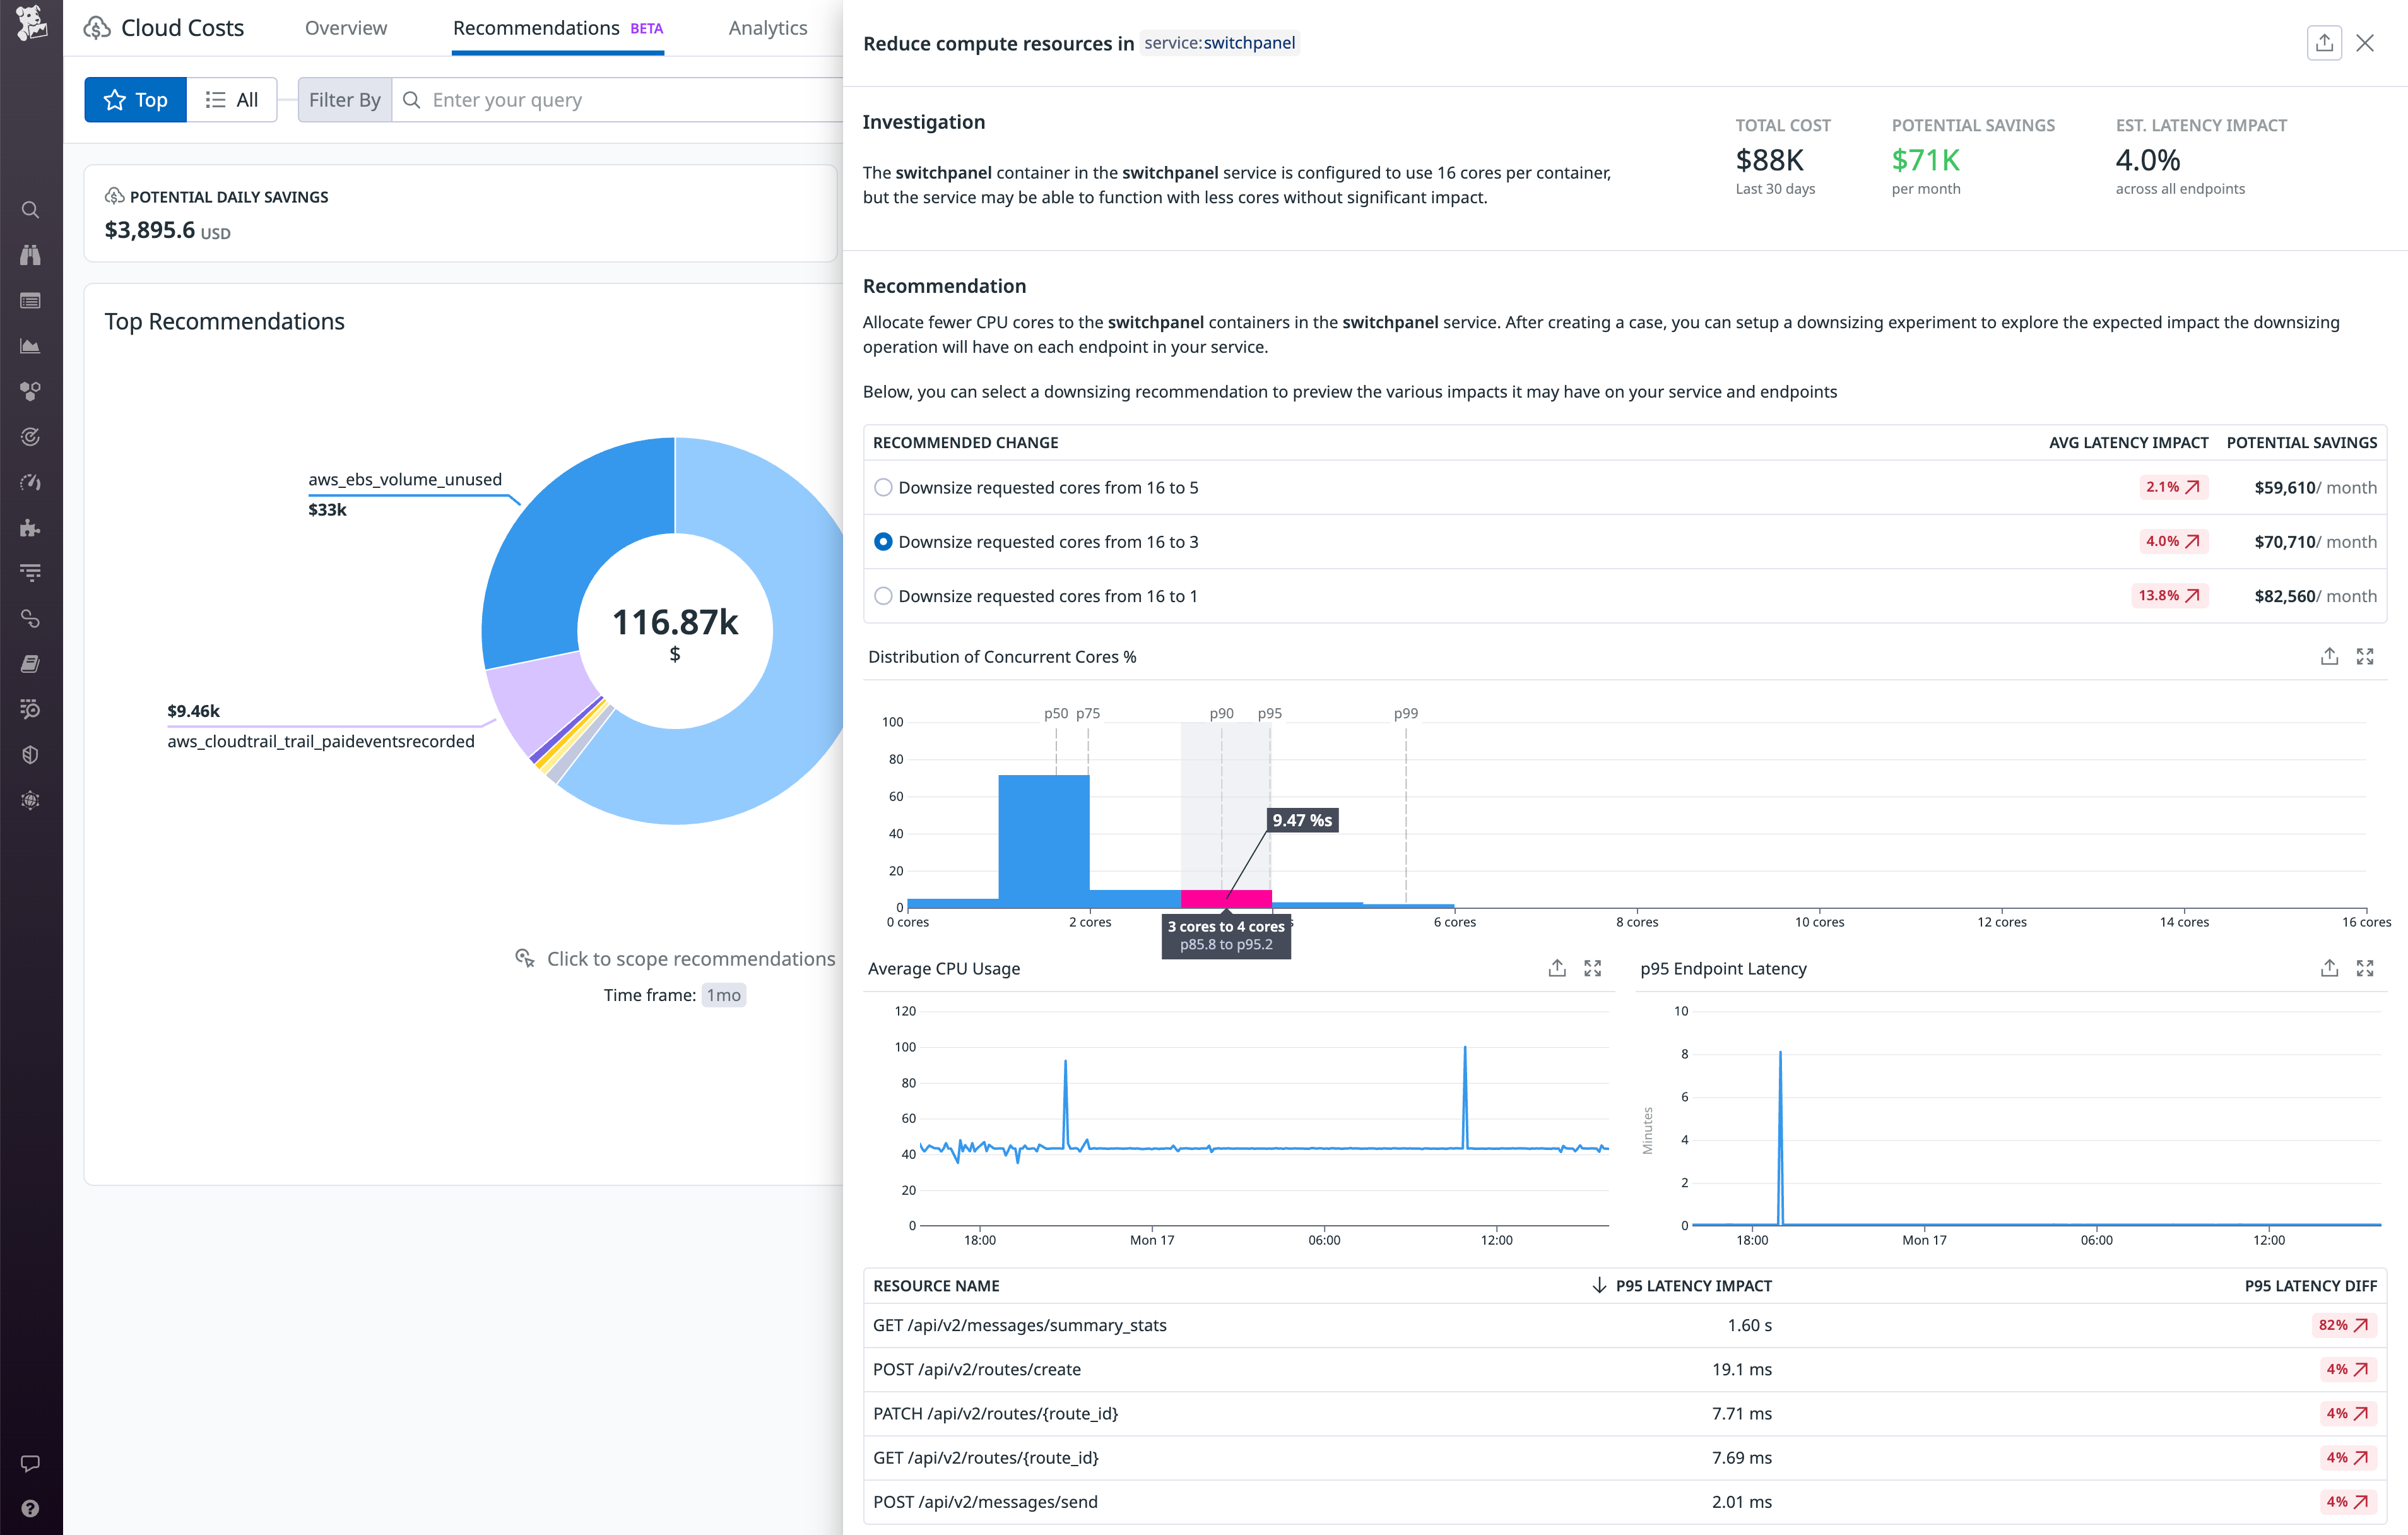Open global search from the sidebar magnifier icon

coord(30,209)
